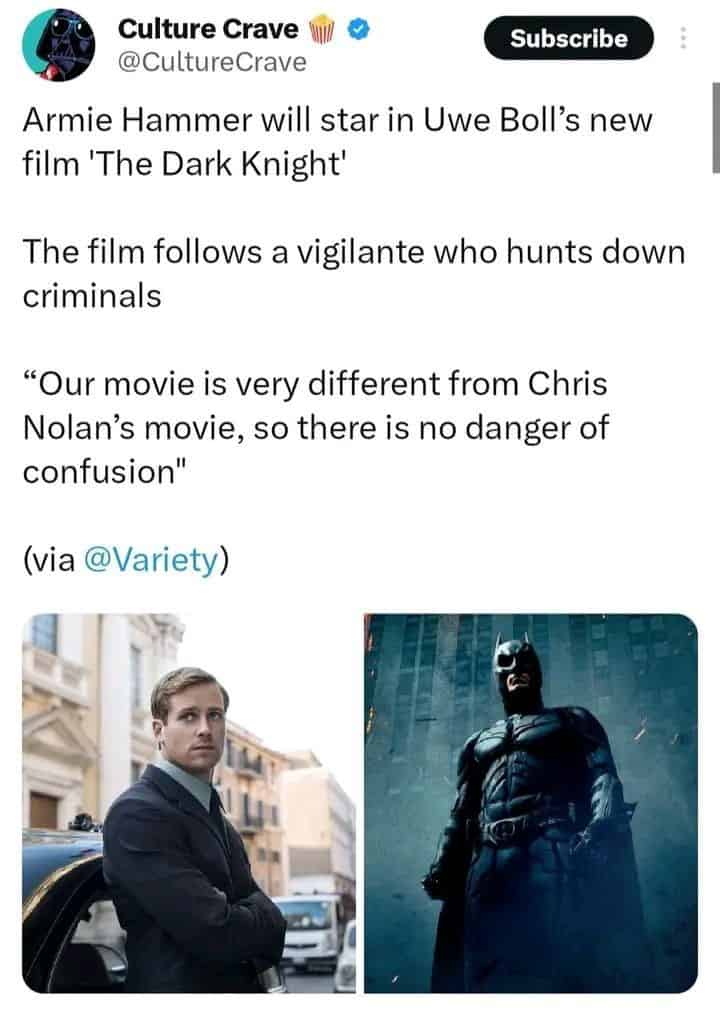Click the popcorn emoji beside Culture Crave

323,30
